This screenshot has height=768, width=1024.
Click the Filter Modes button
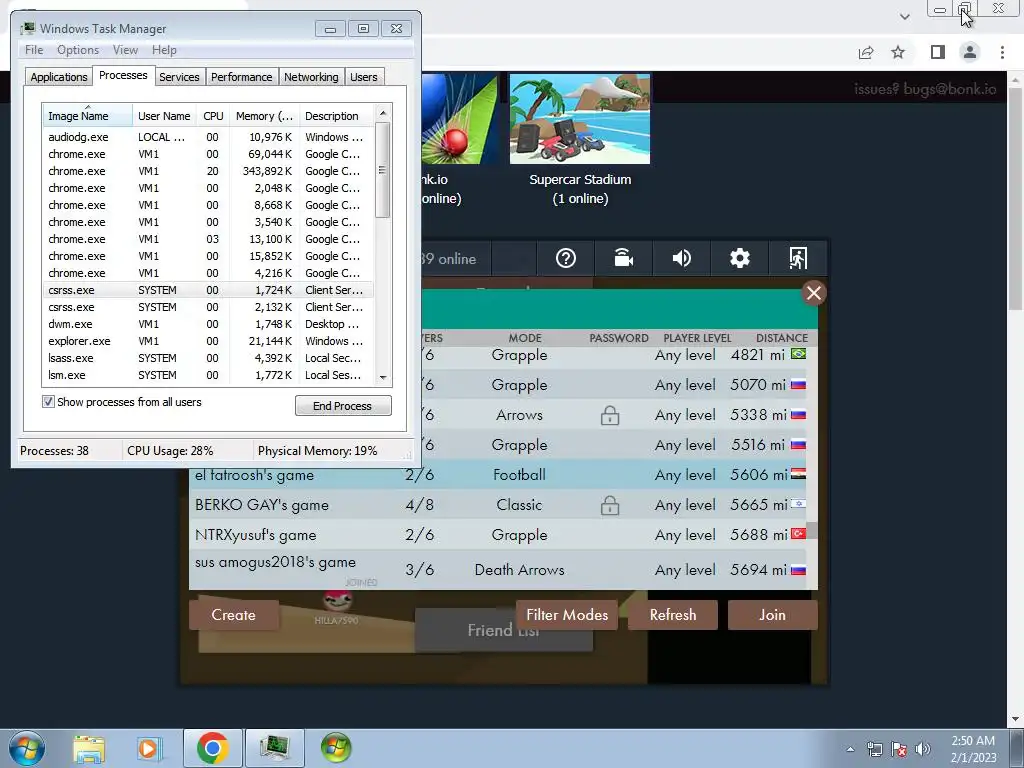coord(567,615)
